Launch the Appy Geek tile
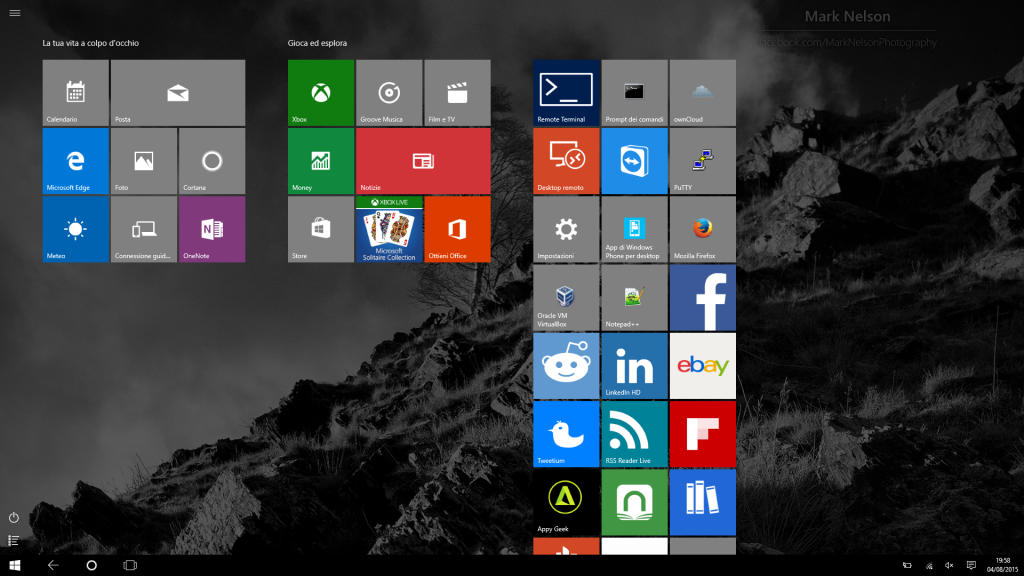The width and height of the screenshot is (1024, 576). point(566,502)
